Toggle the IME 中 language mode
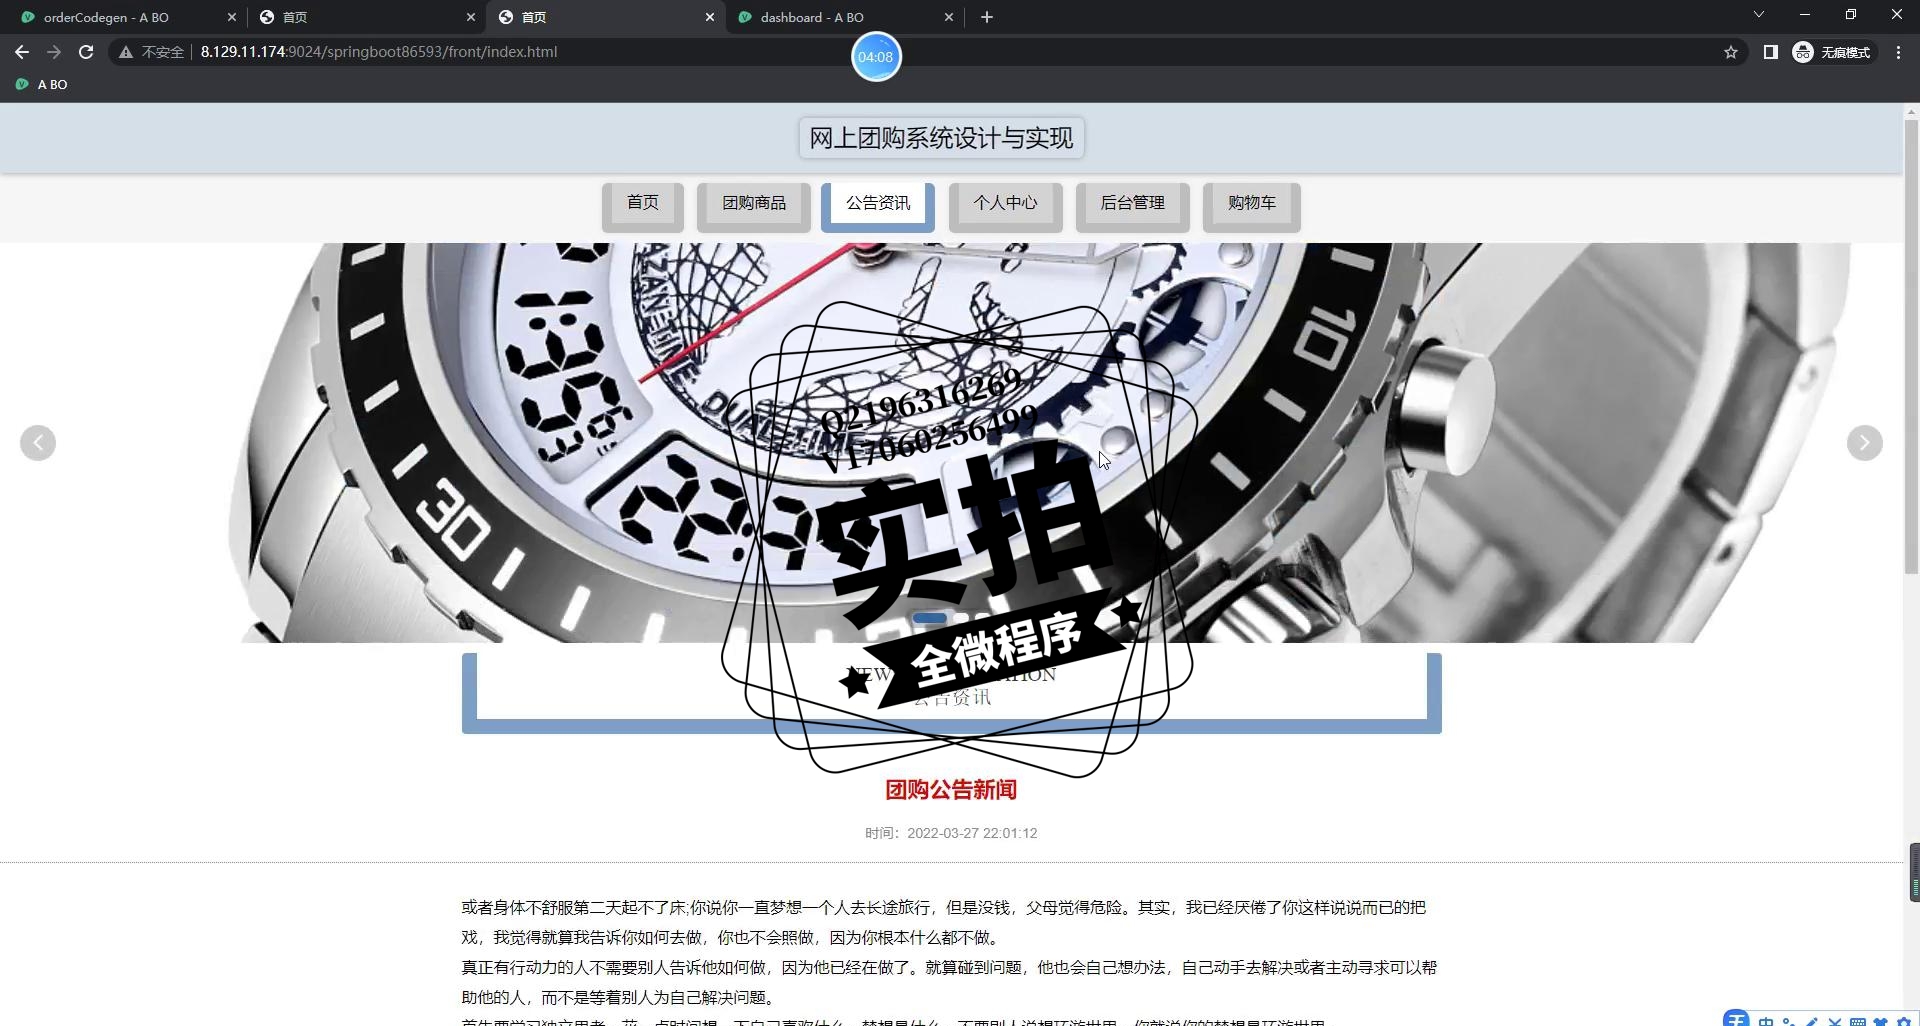 [1766, 1020]
